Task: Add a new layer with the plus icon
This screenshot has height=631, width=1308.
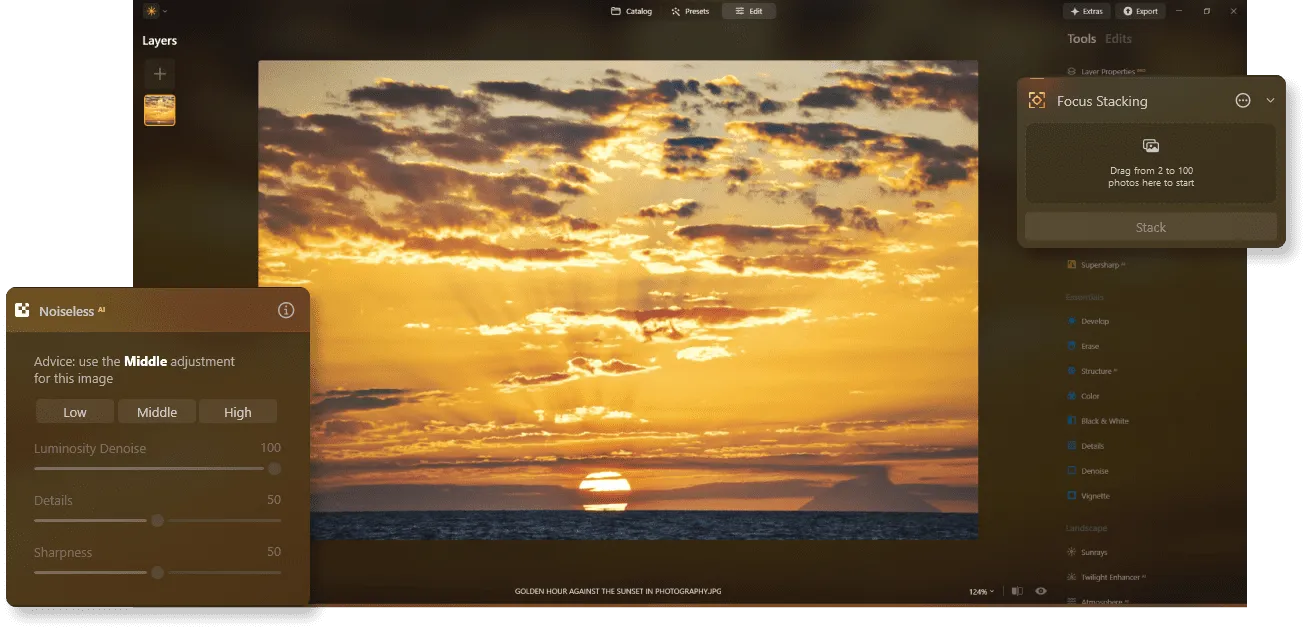Action: [x=159, y=74]
